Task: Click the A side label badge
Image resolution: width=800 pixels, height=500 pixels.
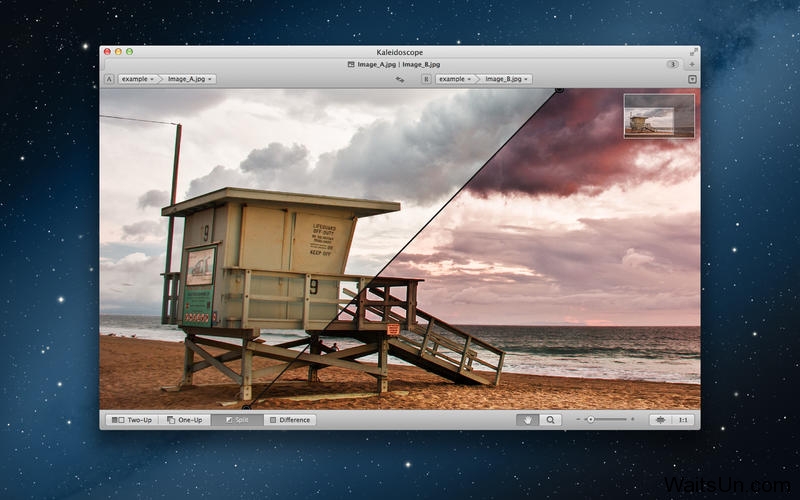Action: coord(108,78)
